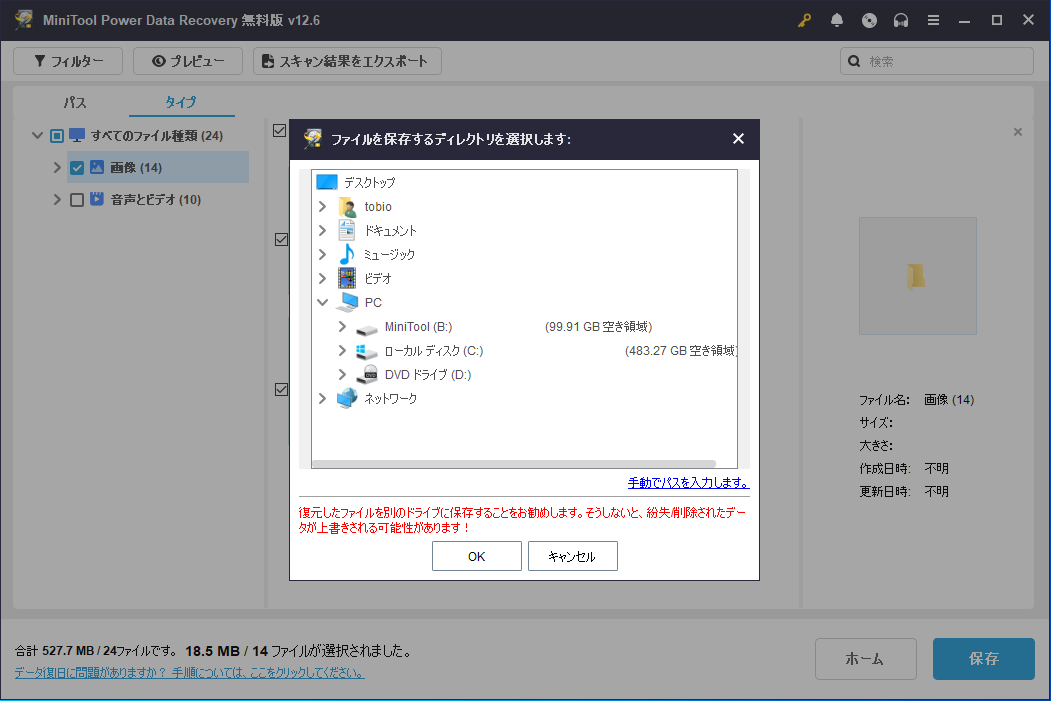Click the ミュージック music note icon
1051x701 pixels.
tap(347, 255)
